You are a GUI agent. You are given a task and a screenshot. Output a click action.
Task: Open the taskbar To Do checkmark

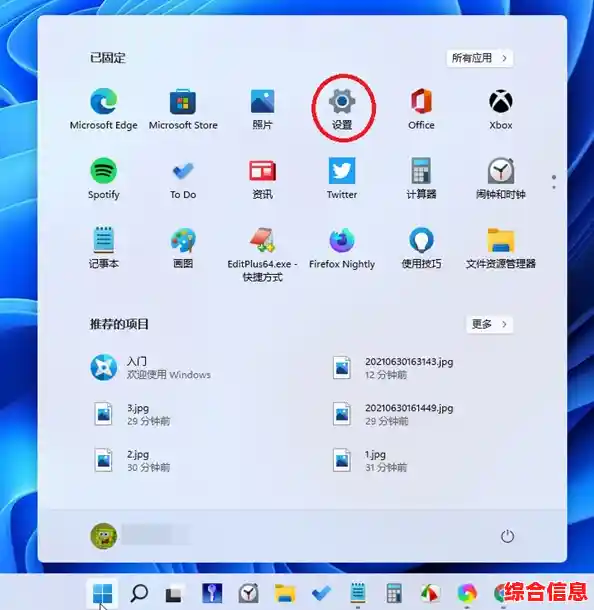point(321,593)
